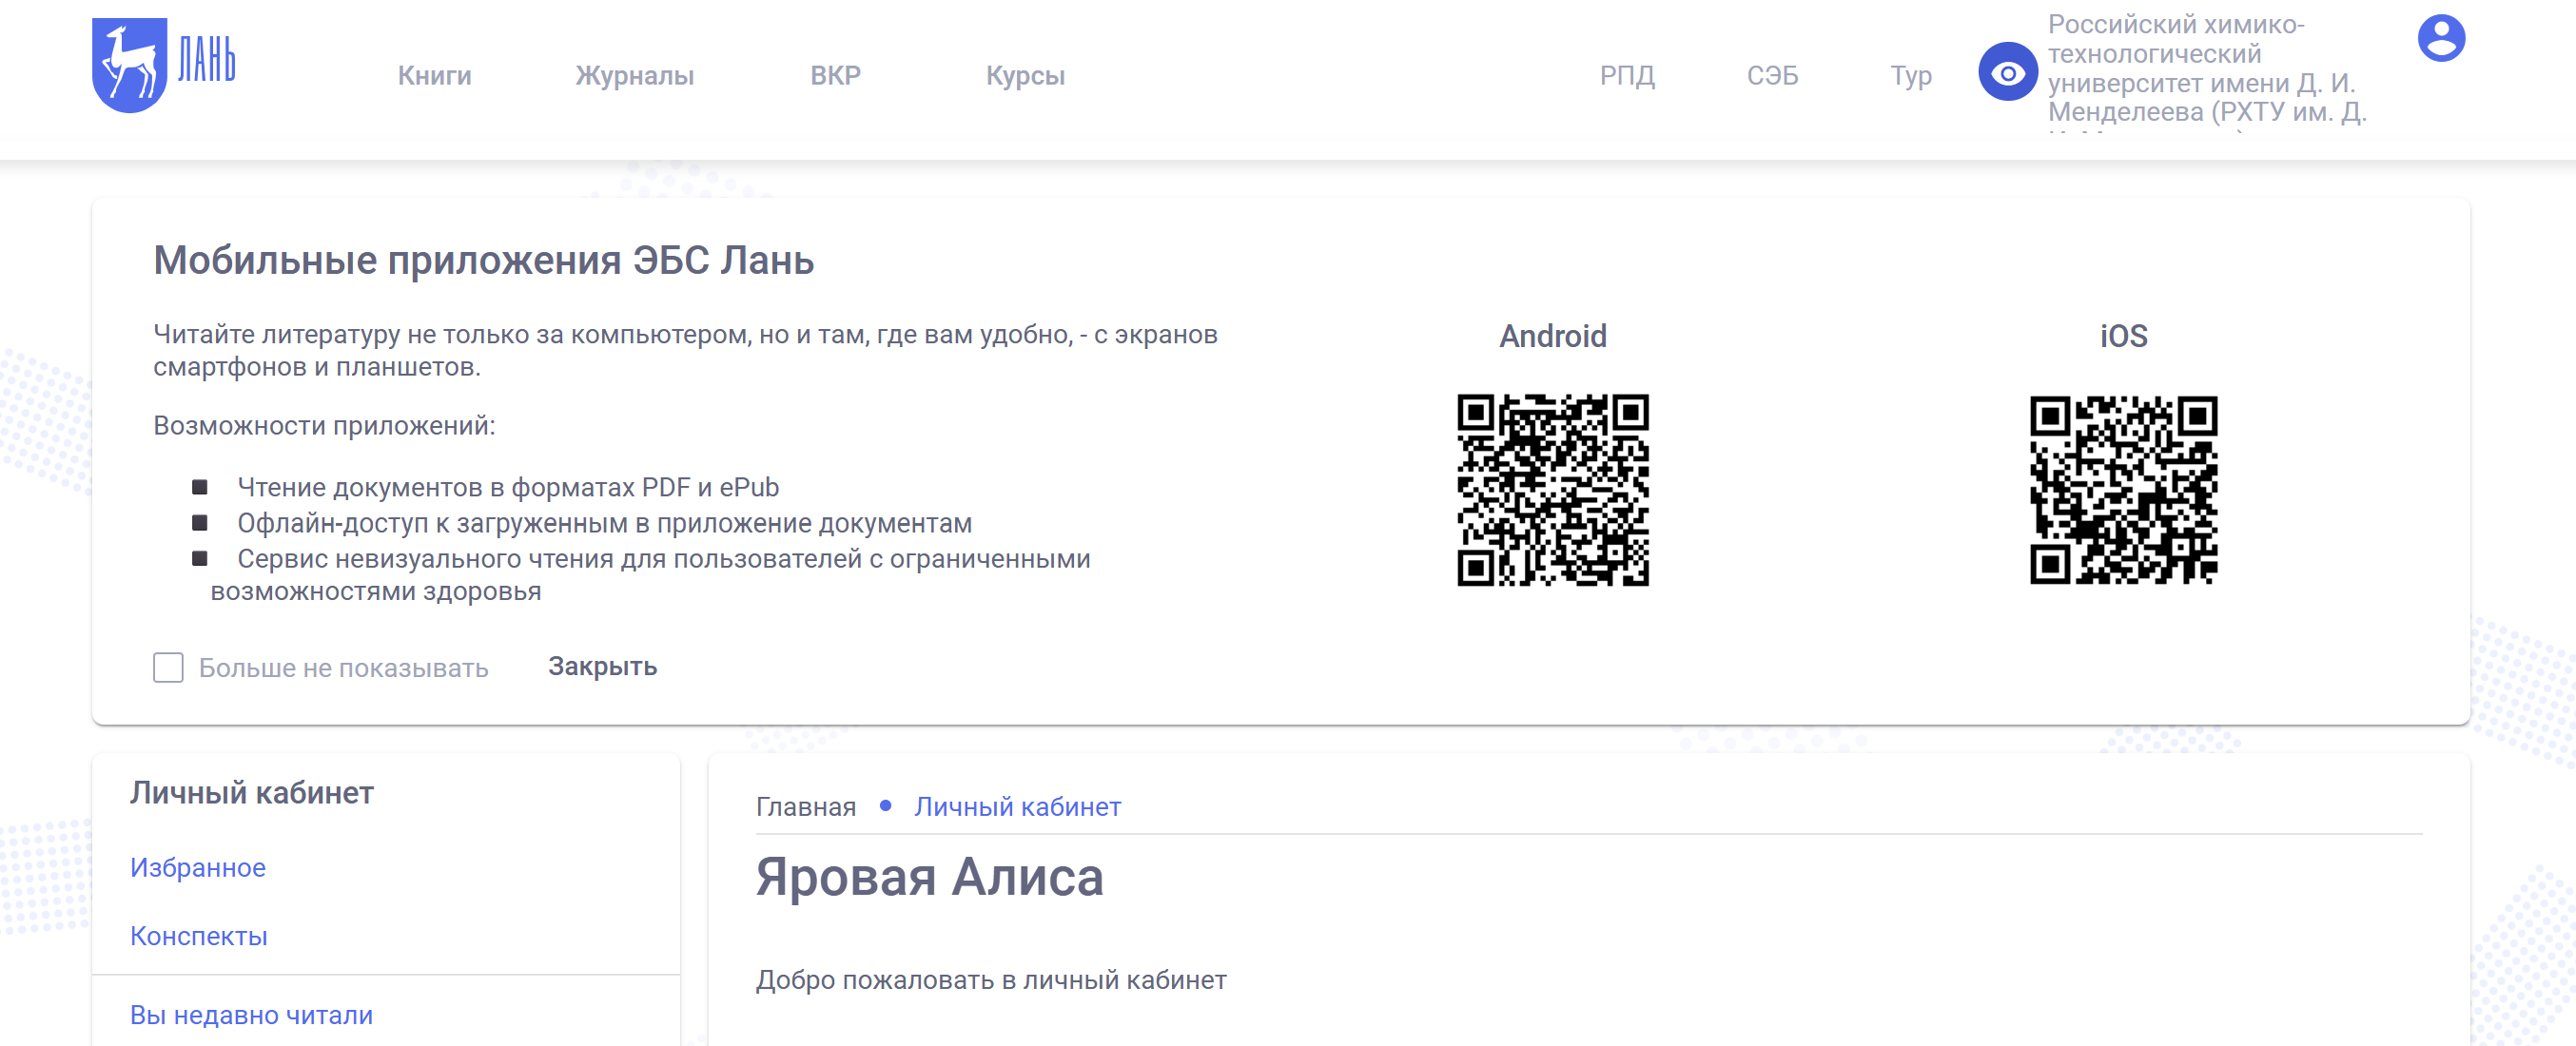
Task: Click the university name in the header
Action: (2205, 70)
